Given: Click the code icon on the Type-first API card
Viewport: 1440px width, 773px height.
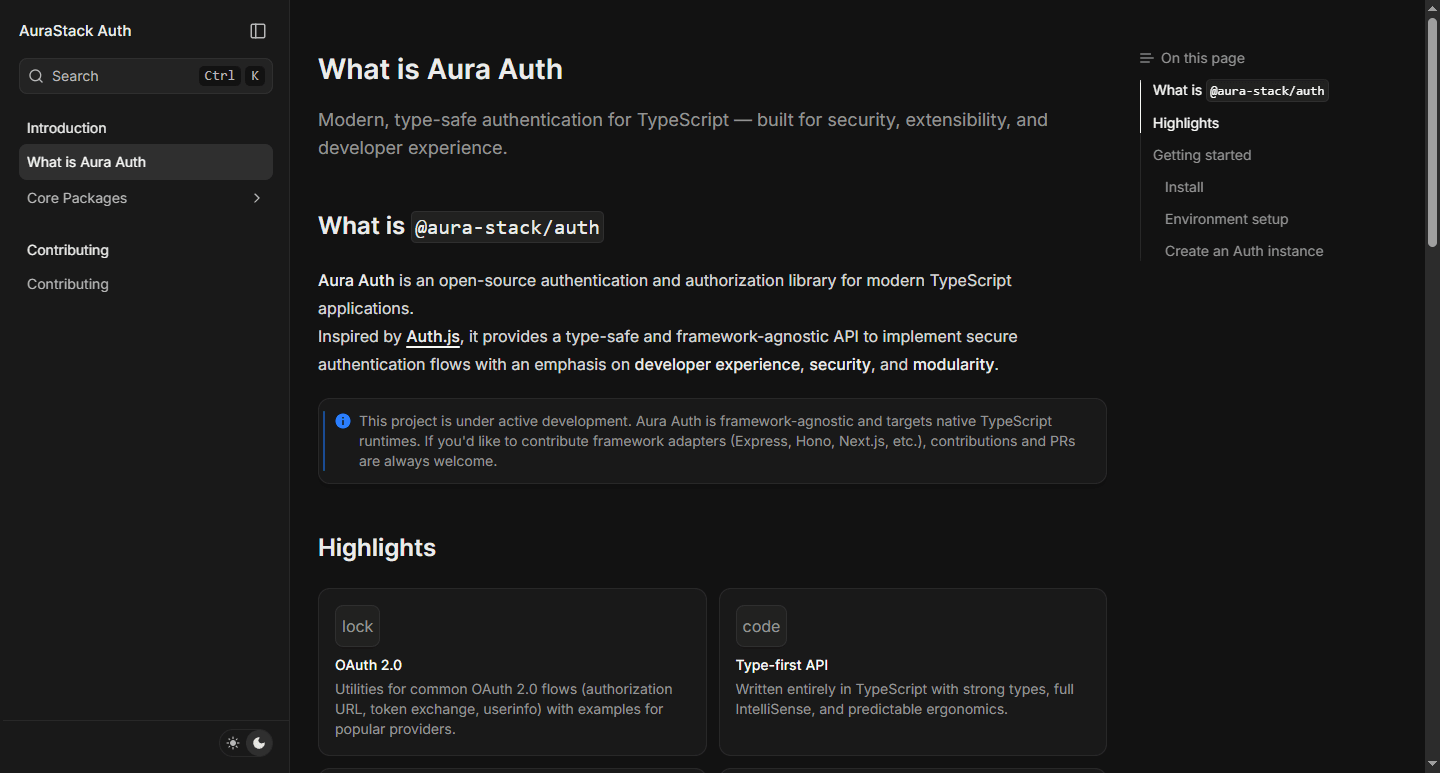Looking at the screenshot, I should (761, 625).
